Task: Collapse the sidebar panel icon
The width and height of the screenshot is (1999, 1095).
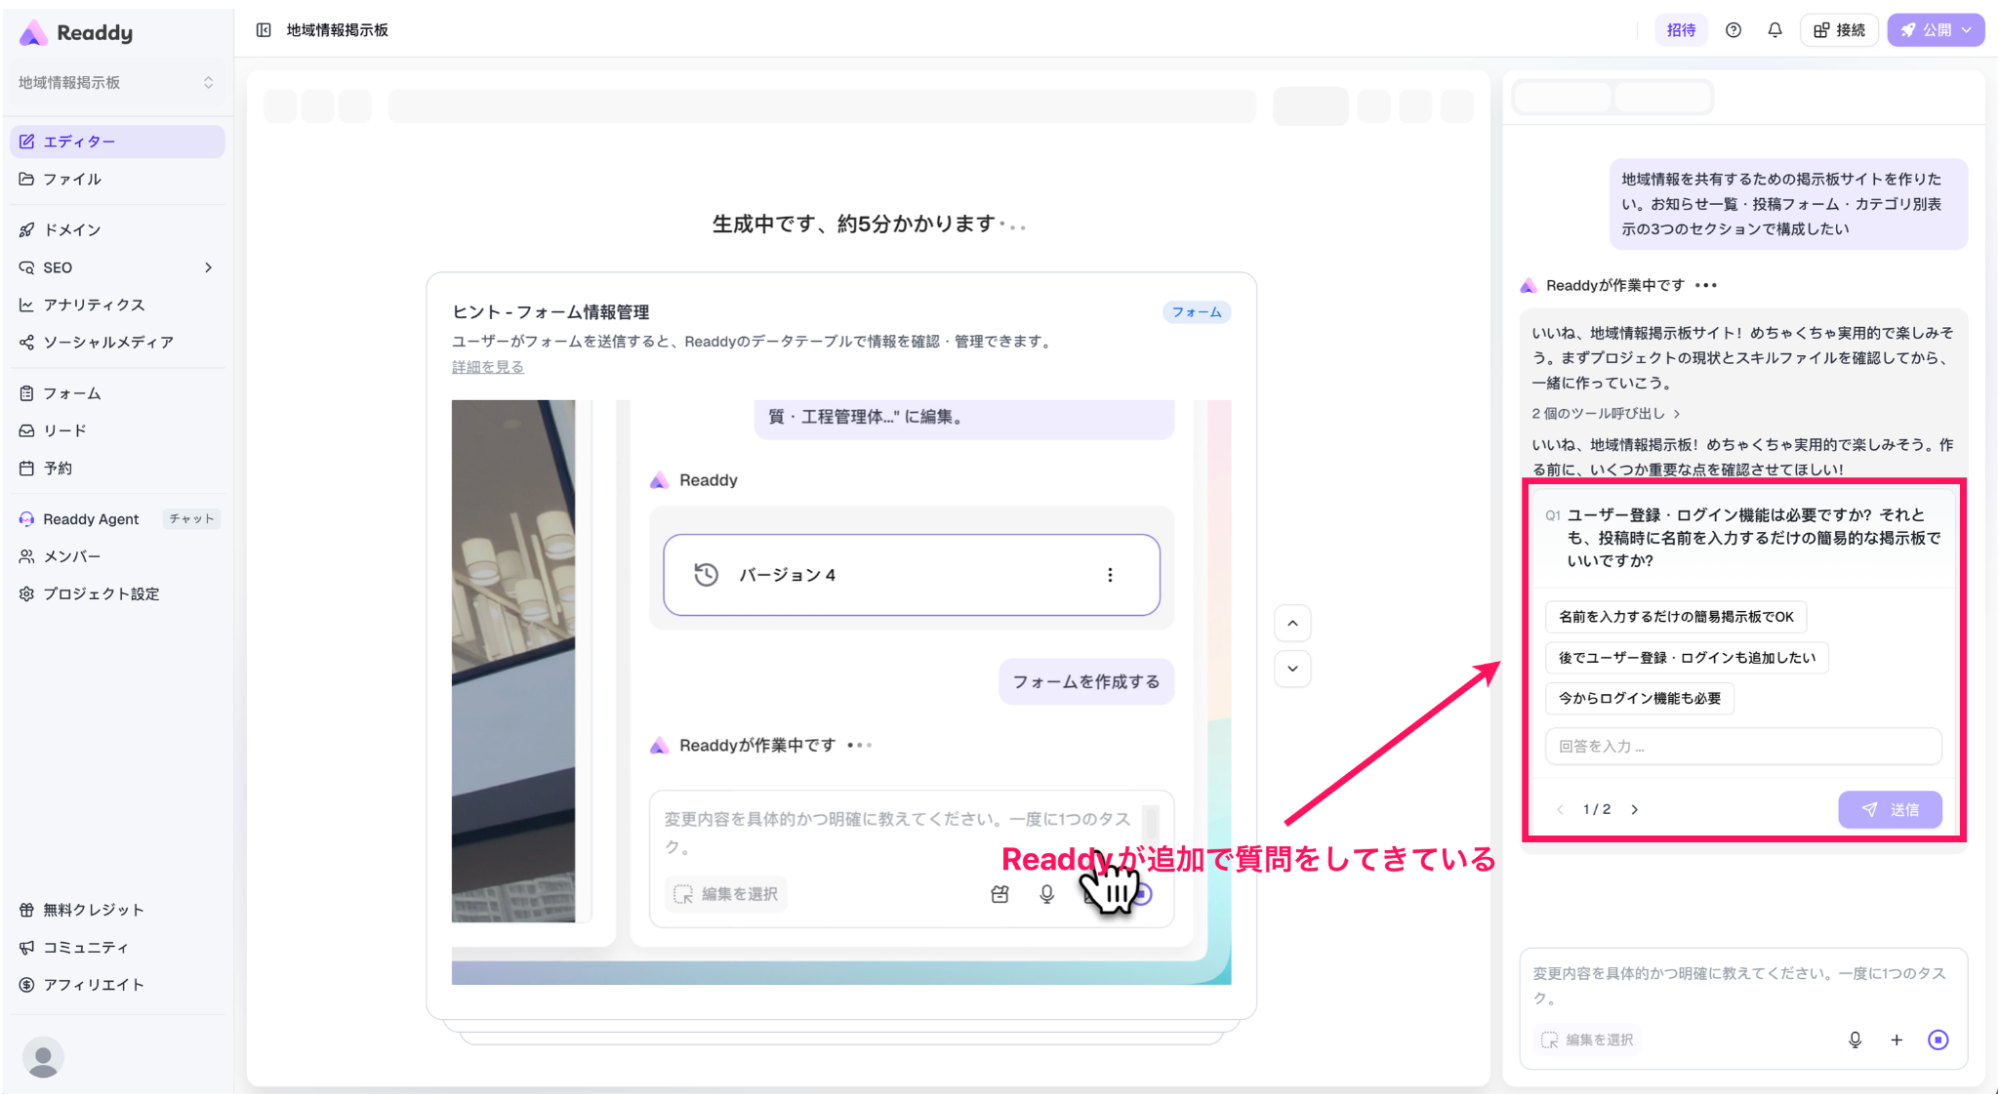Action: pyautogui.click(x=263, y=30)
